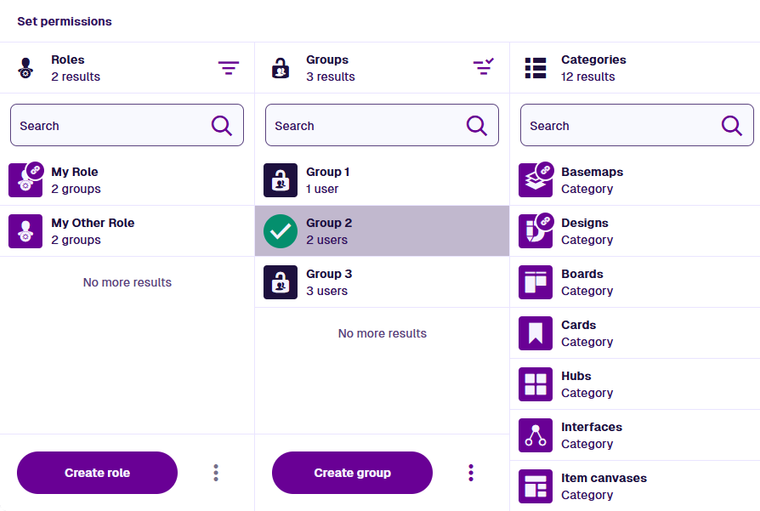Viewport: 760px width, 511px height.
Task: Click "2 results" under Roles
Action: (x=76, y=77)
